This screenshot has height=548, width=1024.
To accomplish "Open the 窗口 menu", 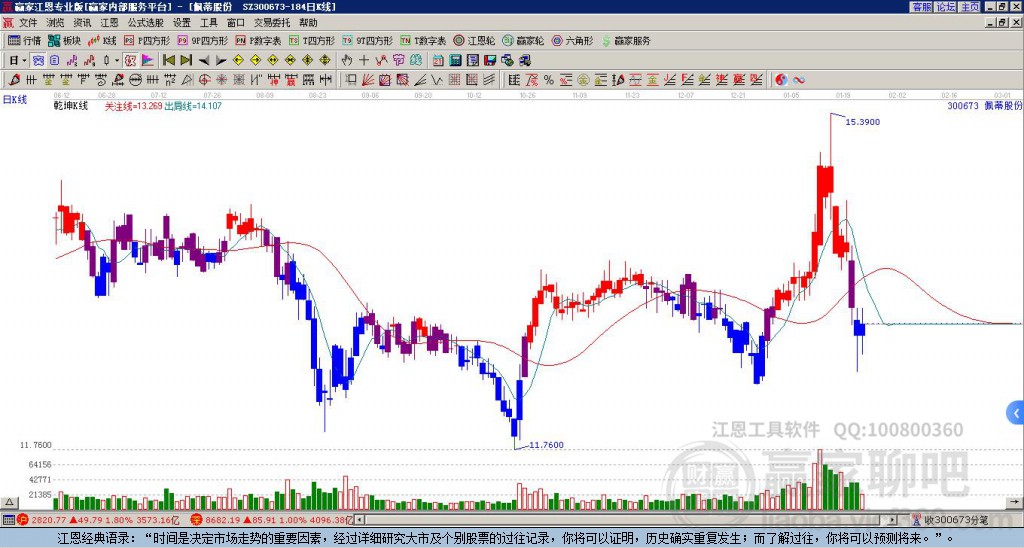I will point(236,23).
